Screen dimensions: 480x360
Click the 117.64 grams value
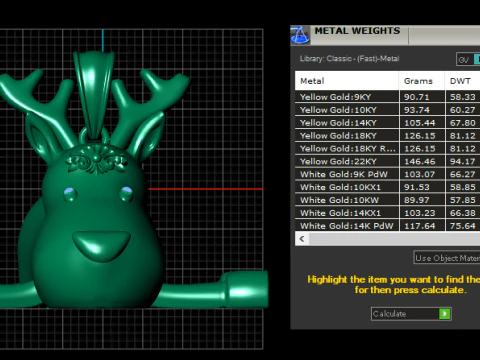click(420, 226)
